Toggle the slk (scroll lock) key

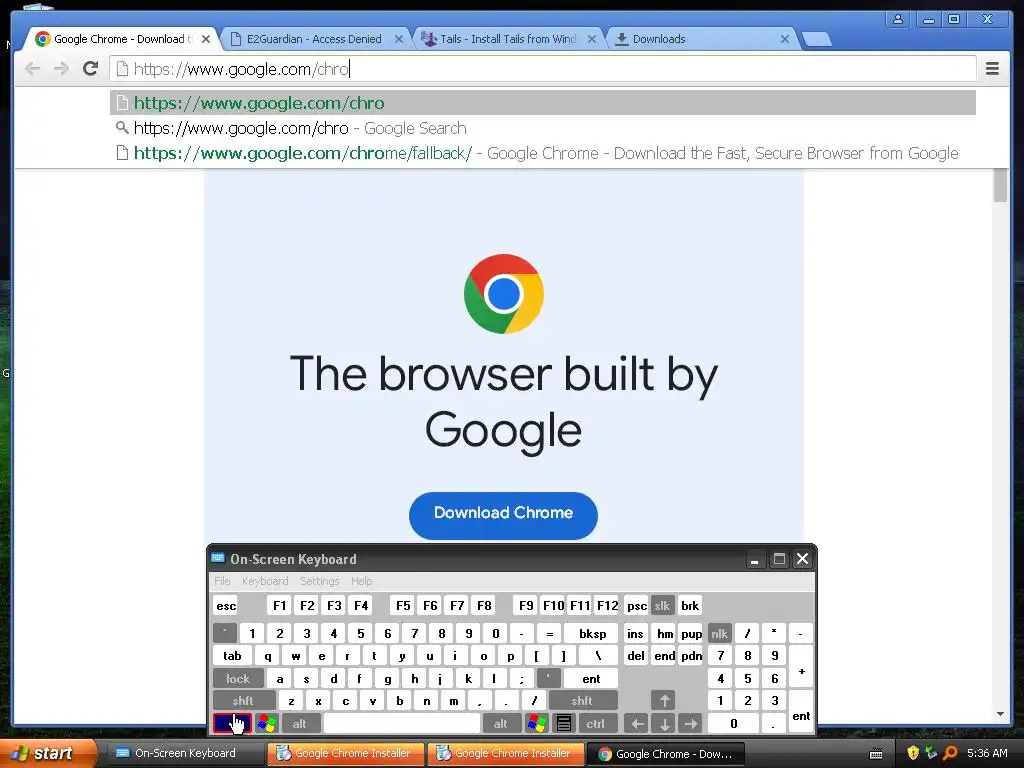662,606
